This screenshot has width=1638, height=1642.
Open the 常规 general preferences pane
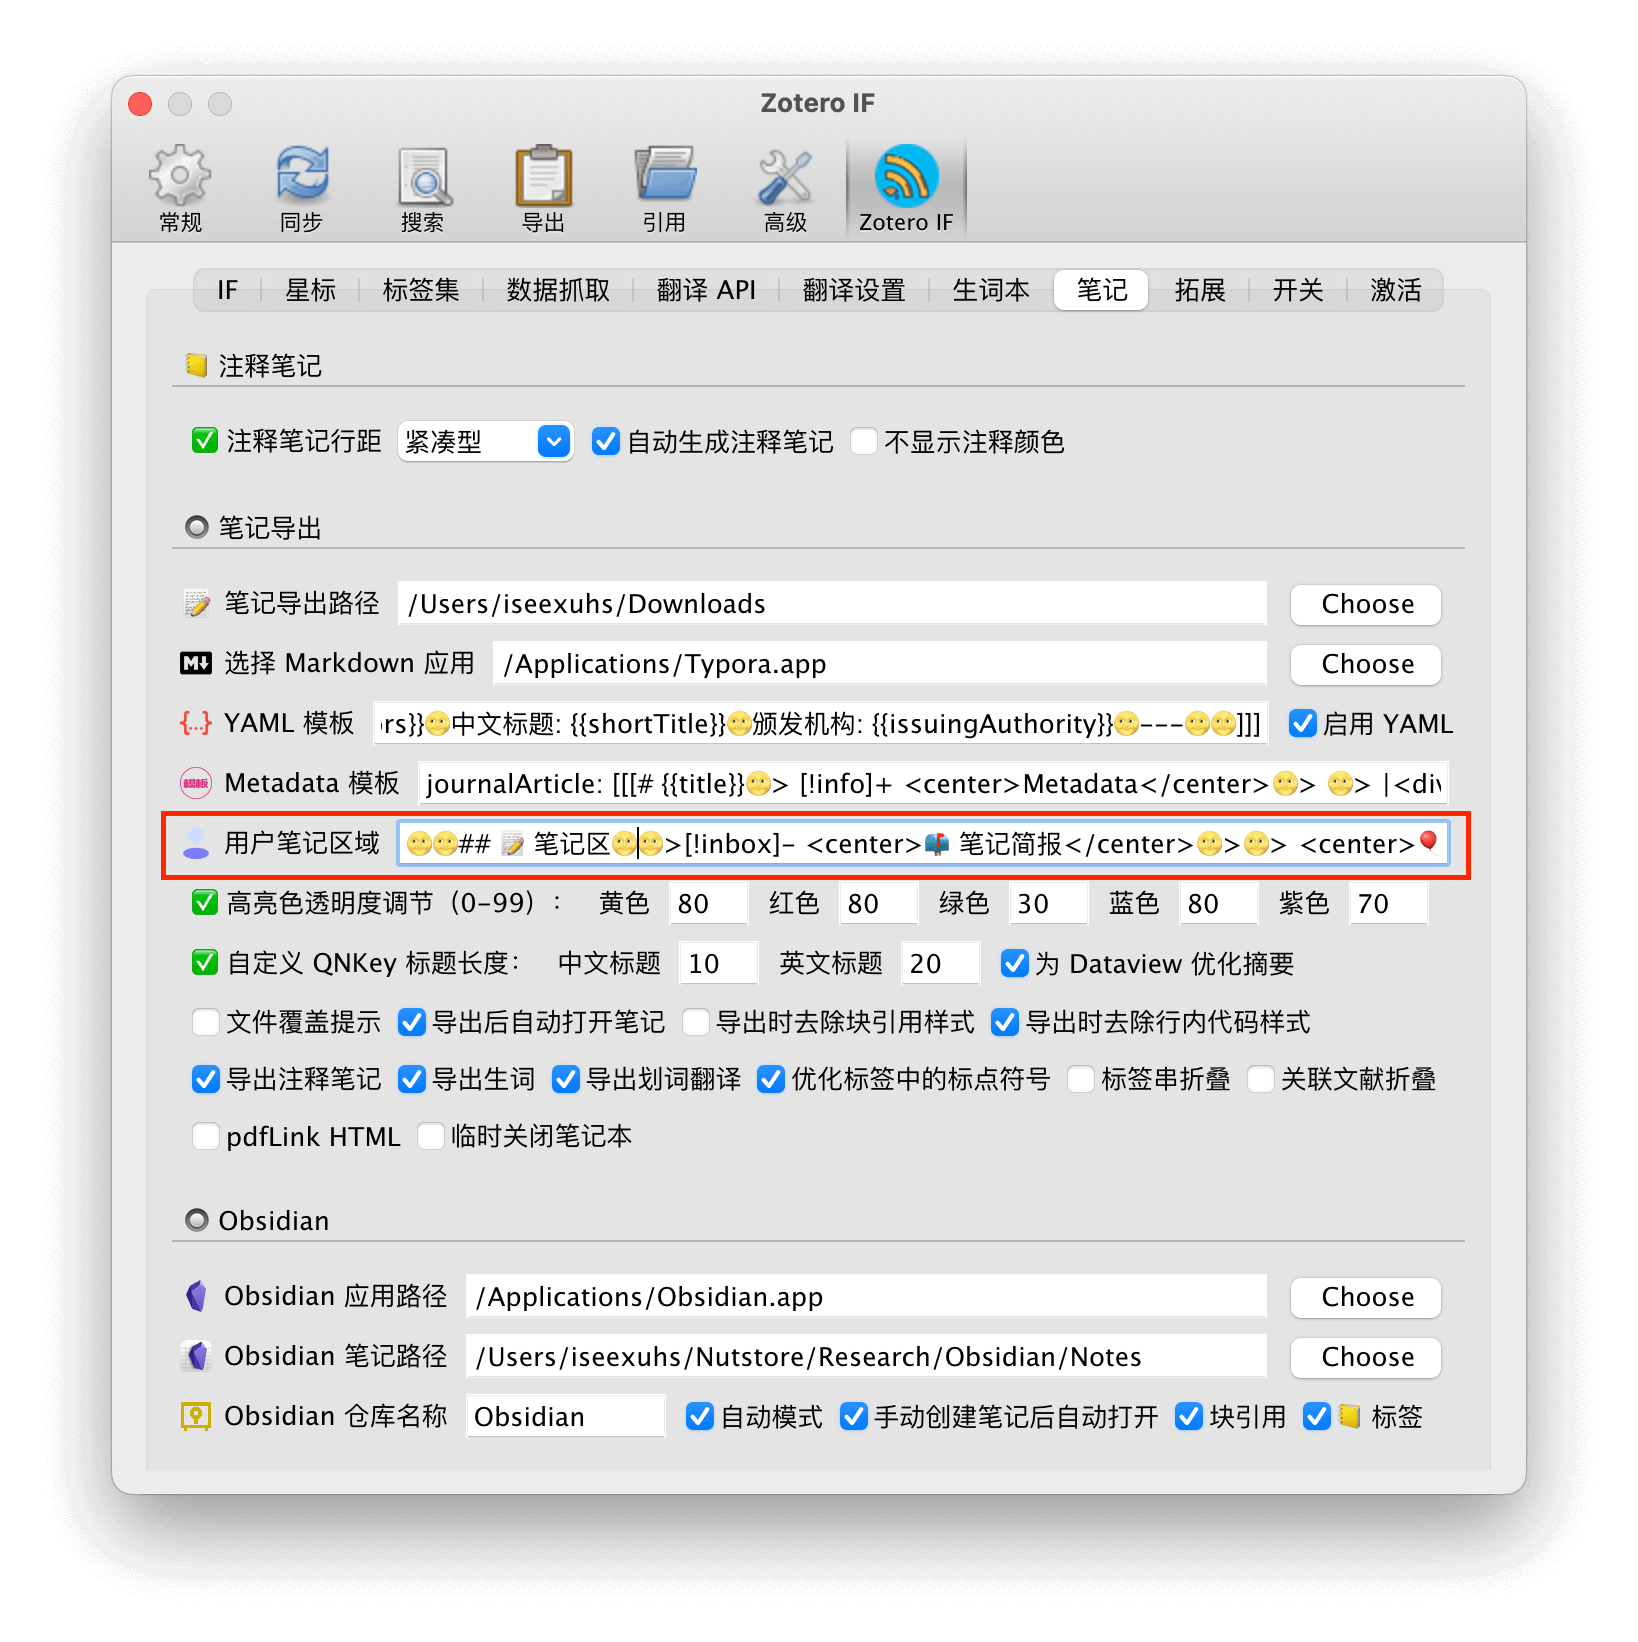coord(180,189)
